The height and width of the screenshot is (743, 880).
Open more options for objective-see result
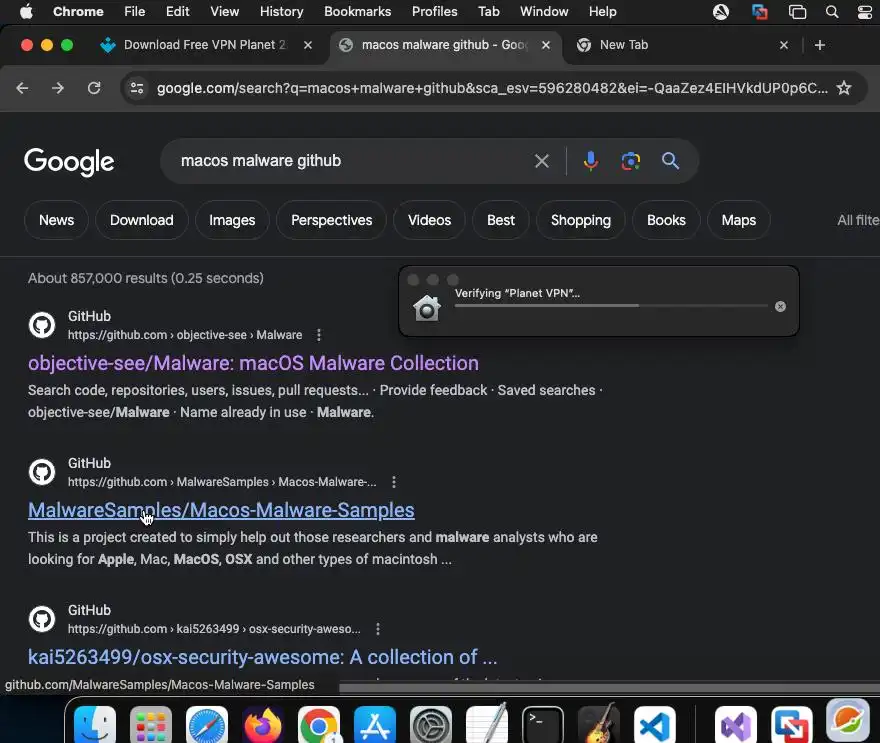(x=319, y=335)
